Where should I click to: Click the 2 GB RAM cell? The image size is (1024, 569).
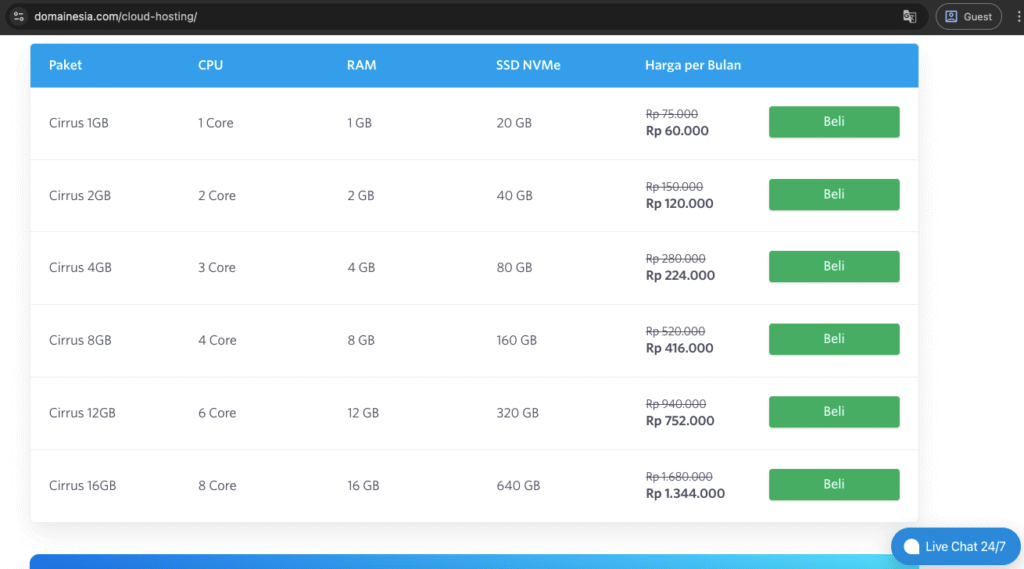pyautogui.click(x=360, y=195)
